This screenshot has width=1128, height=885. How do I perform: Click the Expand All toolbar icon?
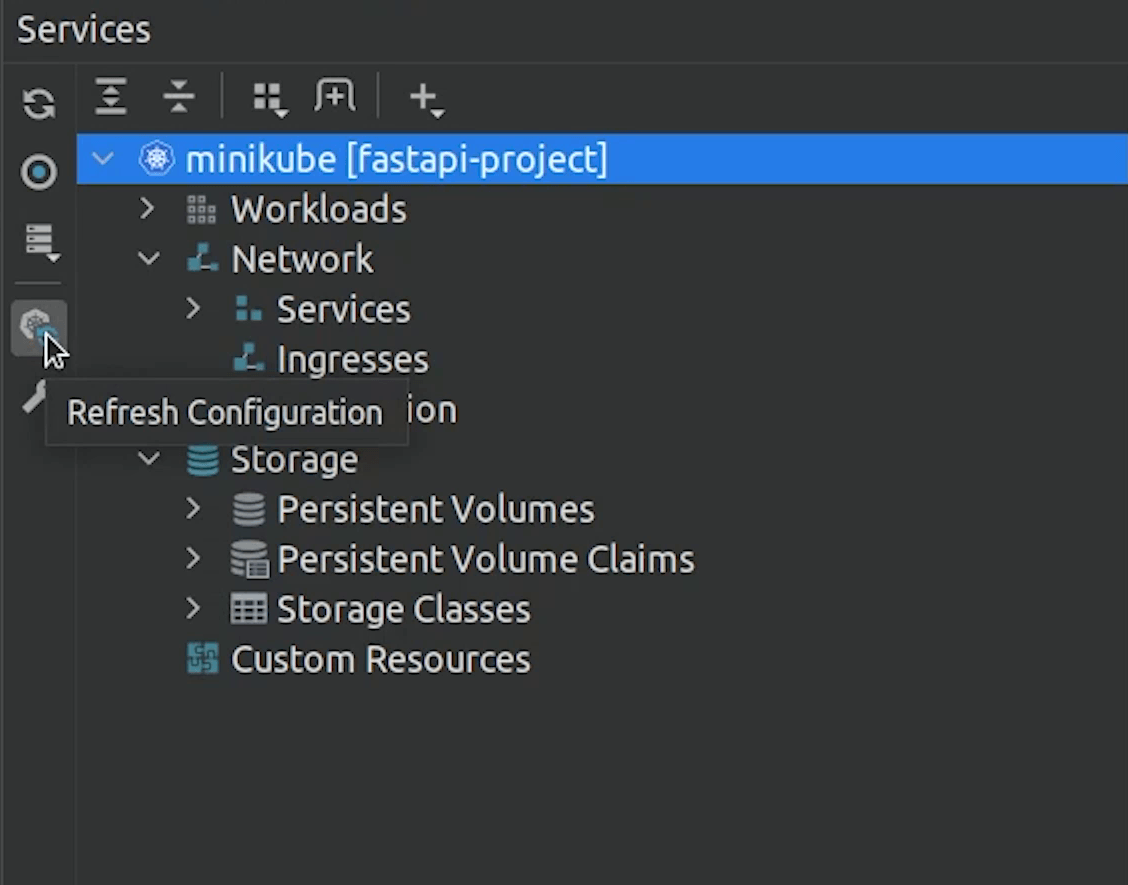(111, 97)
